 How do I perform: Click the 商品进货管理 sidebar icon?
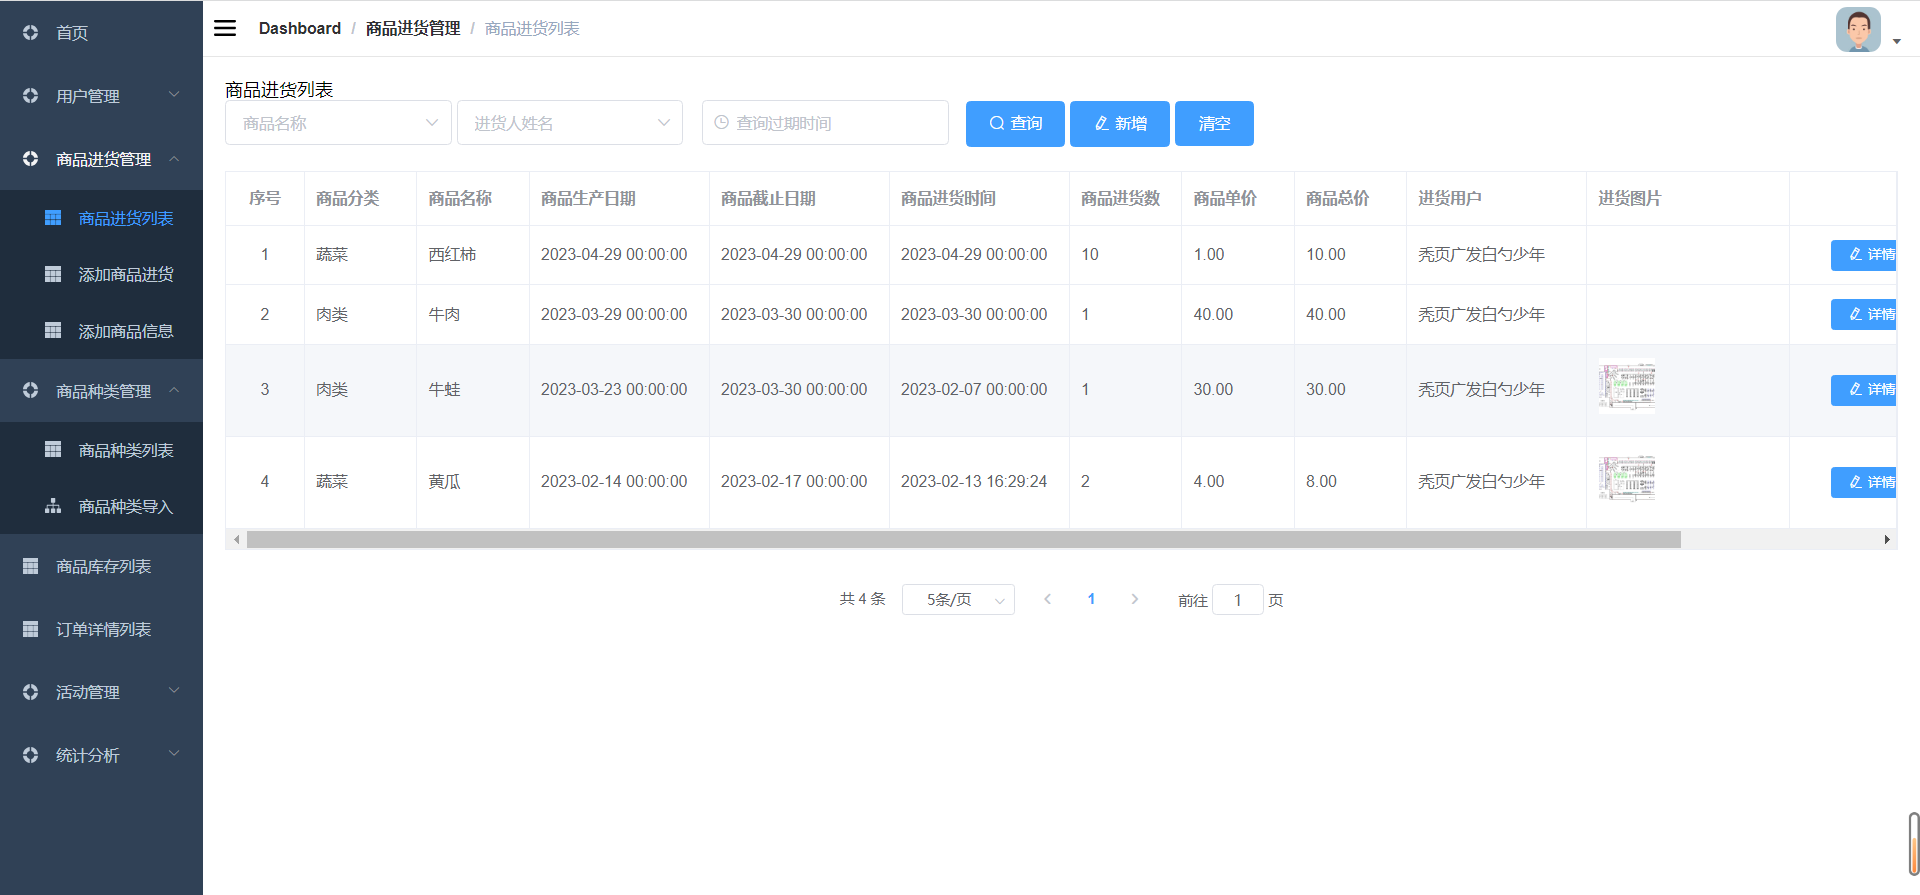tap(30, 158)
